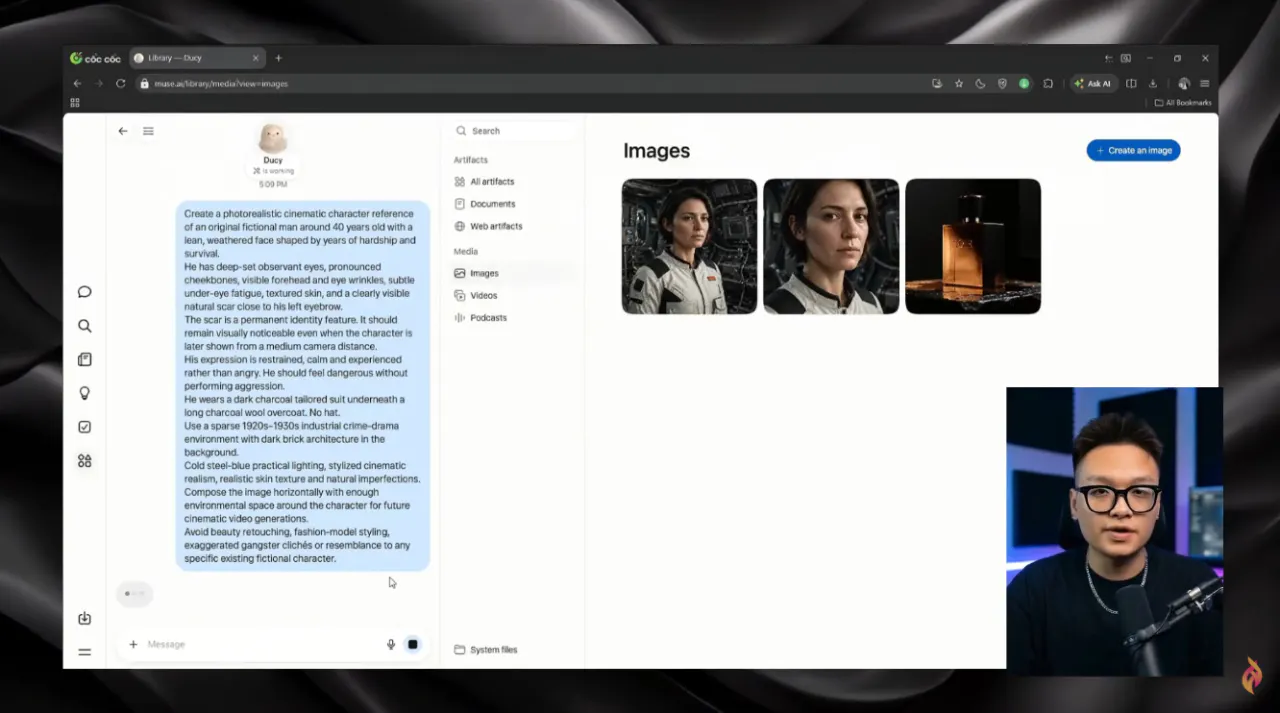This screenshot has height=713, width=1280.
Task: Click the address bar URL
Action: tap(220, 84)
